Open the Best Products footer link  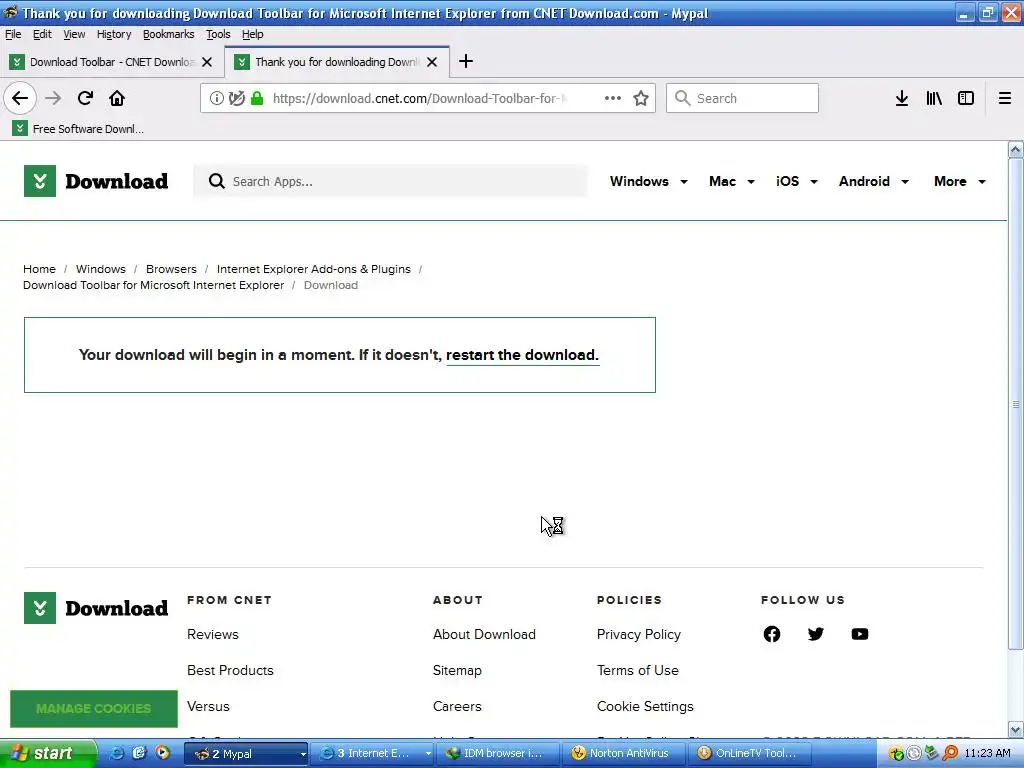(x=230, y=670)
